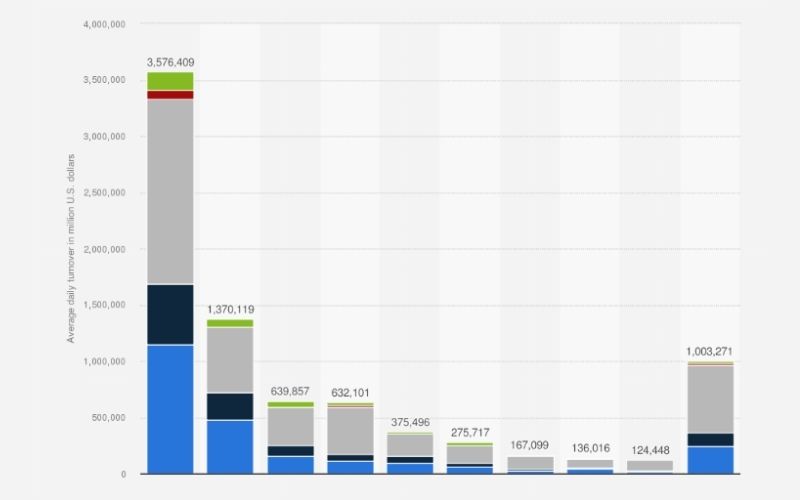The height and width of the screenshot is (500, 800).
Task: Click the 1,370,119 value label
Action: pos(230,310)
